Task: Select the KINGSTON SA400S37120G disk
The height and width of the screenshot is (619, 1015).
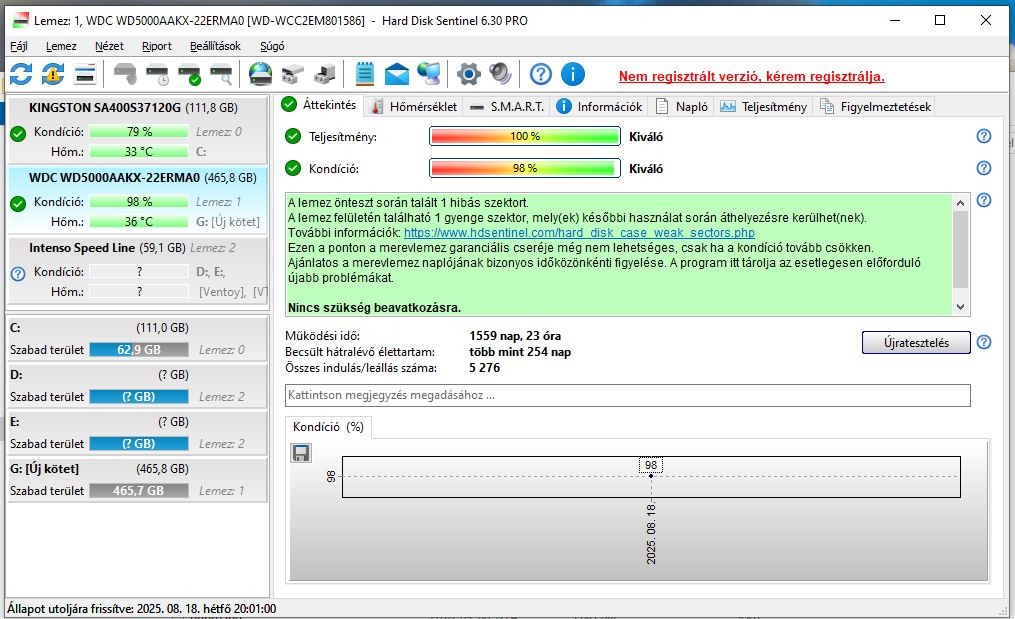Action: 137,129
